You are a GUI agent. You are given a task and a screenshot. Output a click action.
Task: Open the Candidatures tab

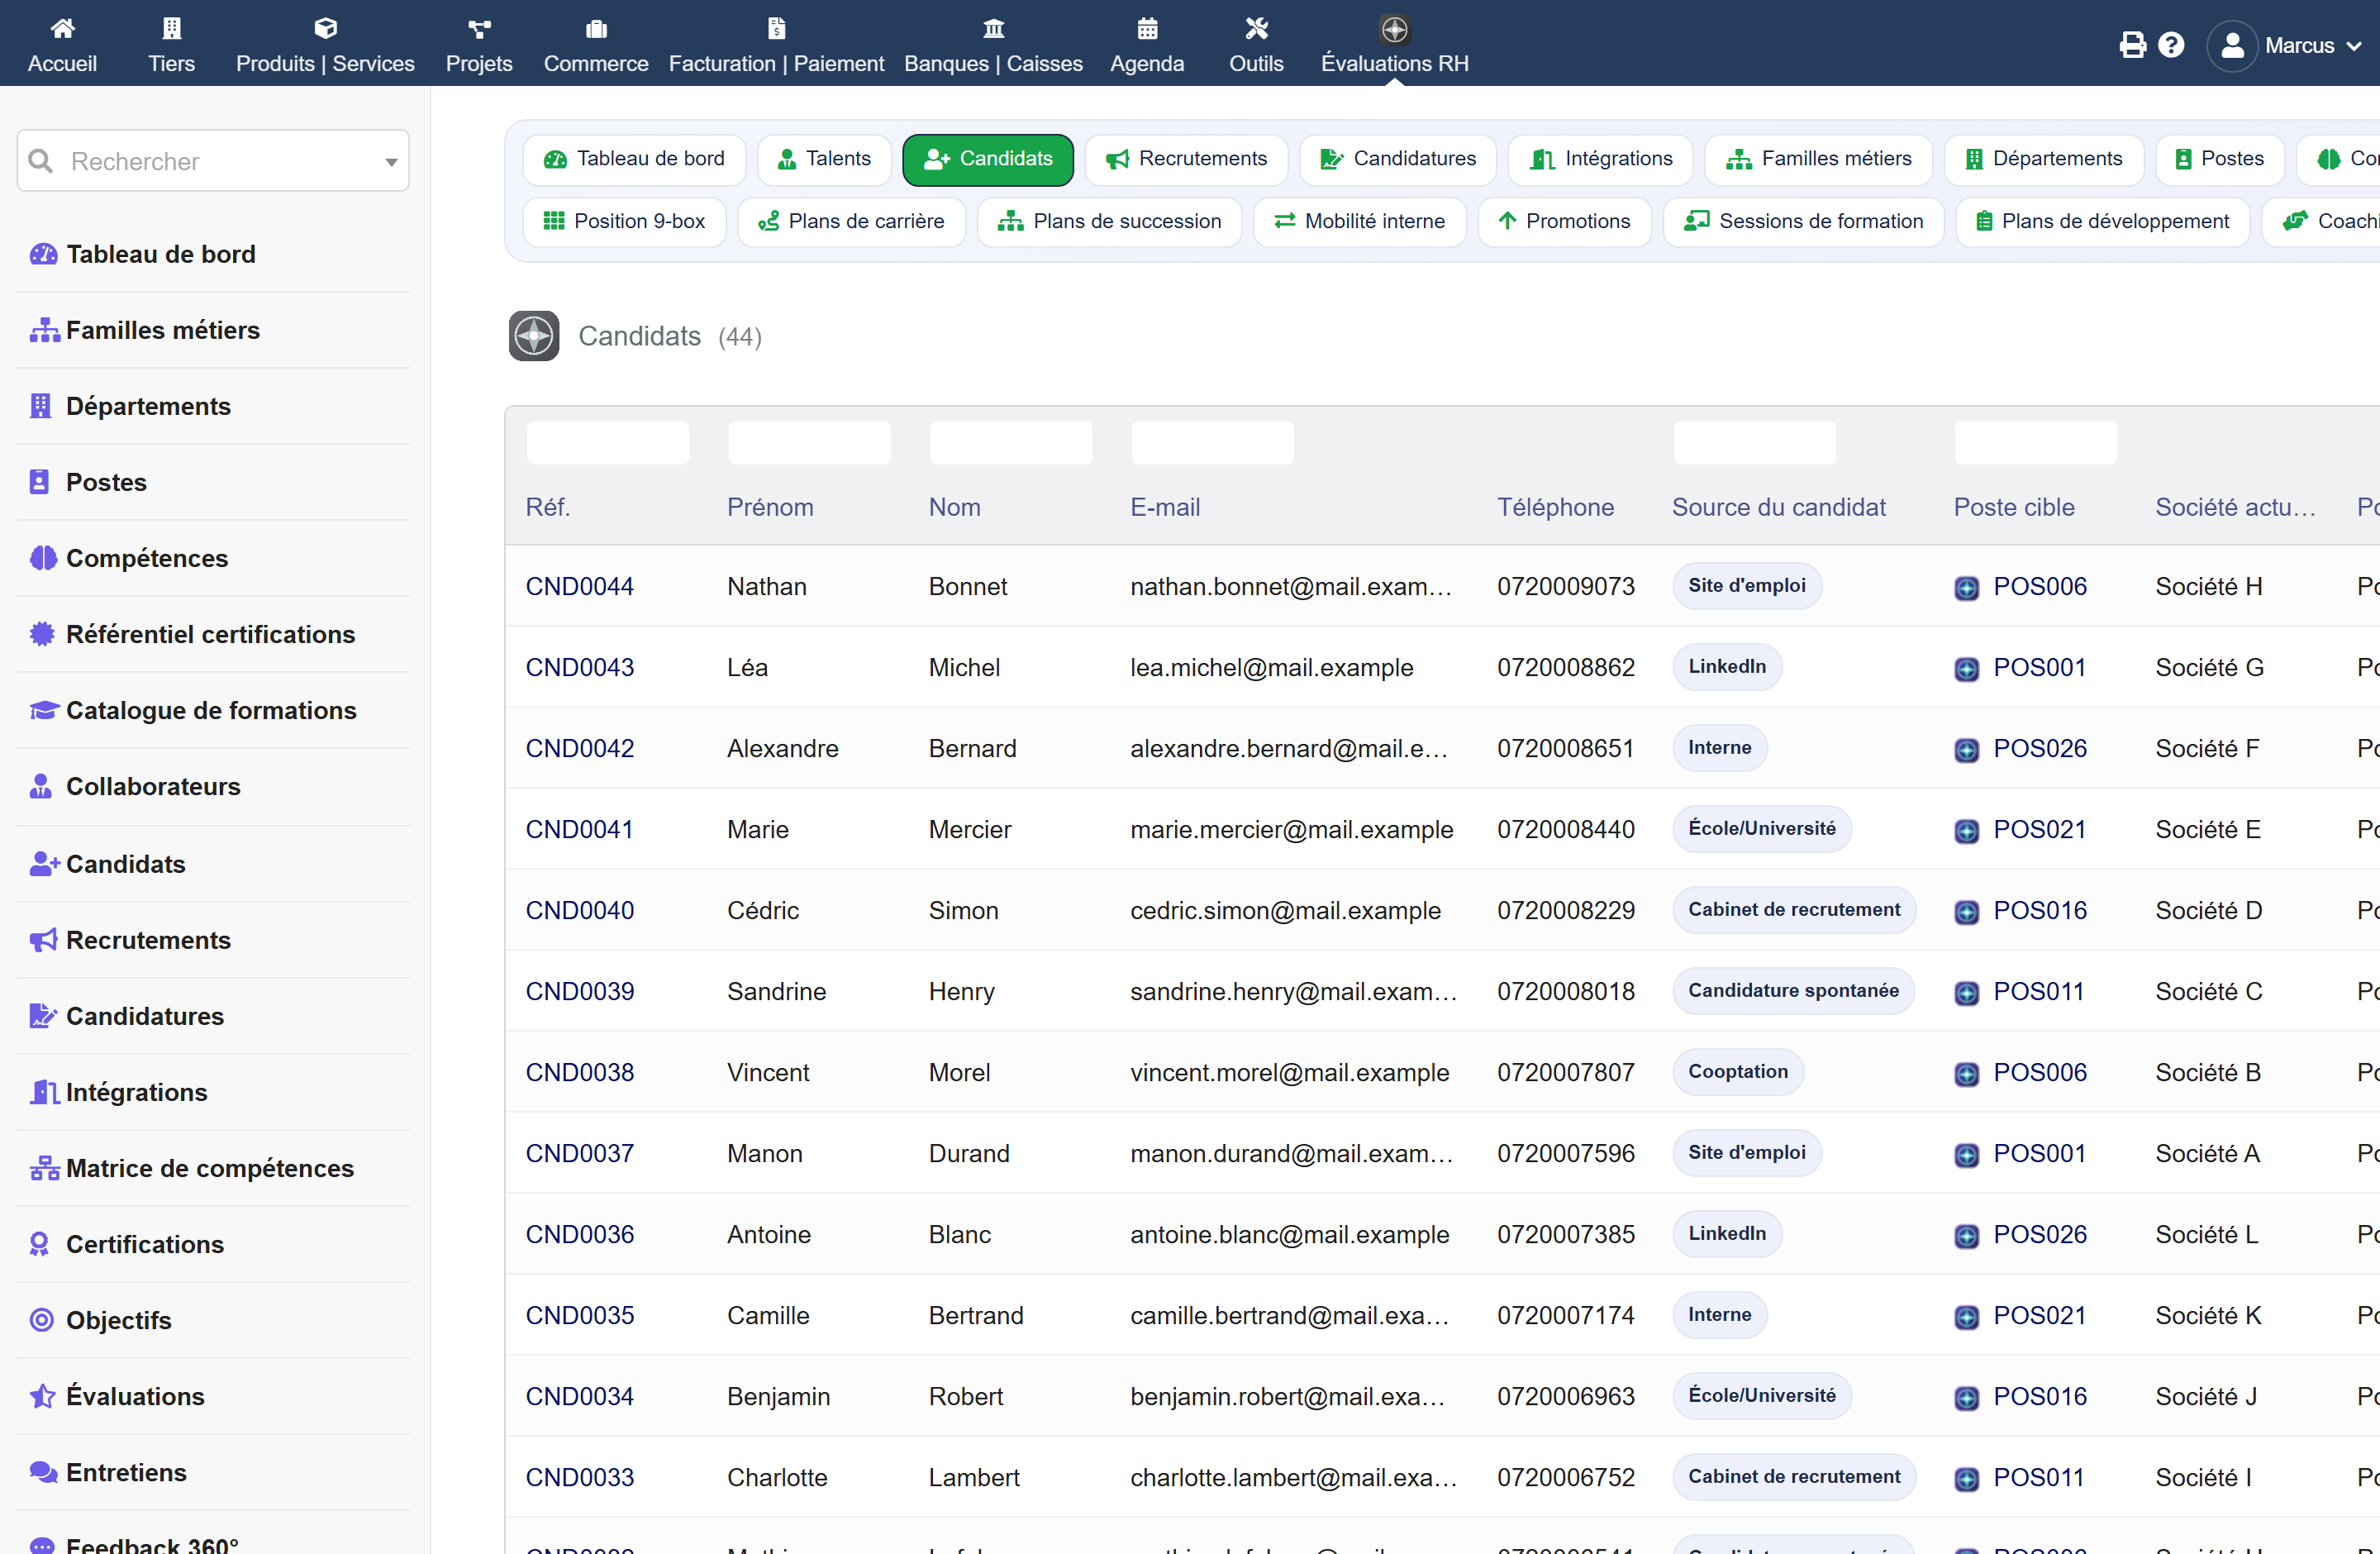pos(1397,159)
